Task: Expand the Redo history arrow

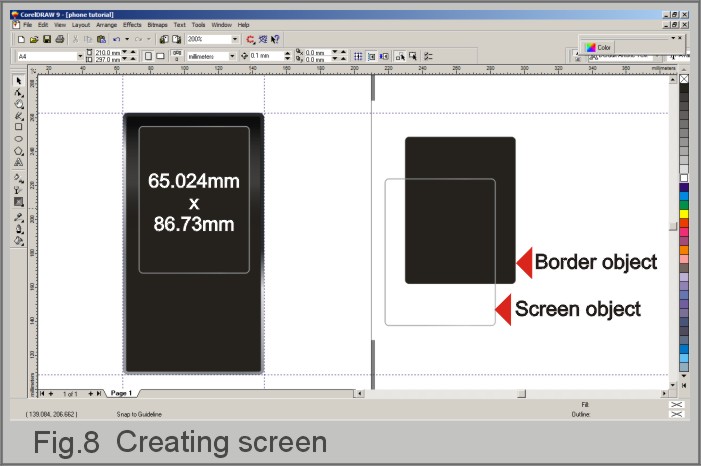Action: 149,39
